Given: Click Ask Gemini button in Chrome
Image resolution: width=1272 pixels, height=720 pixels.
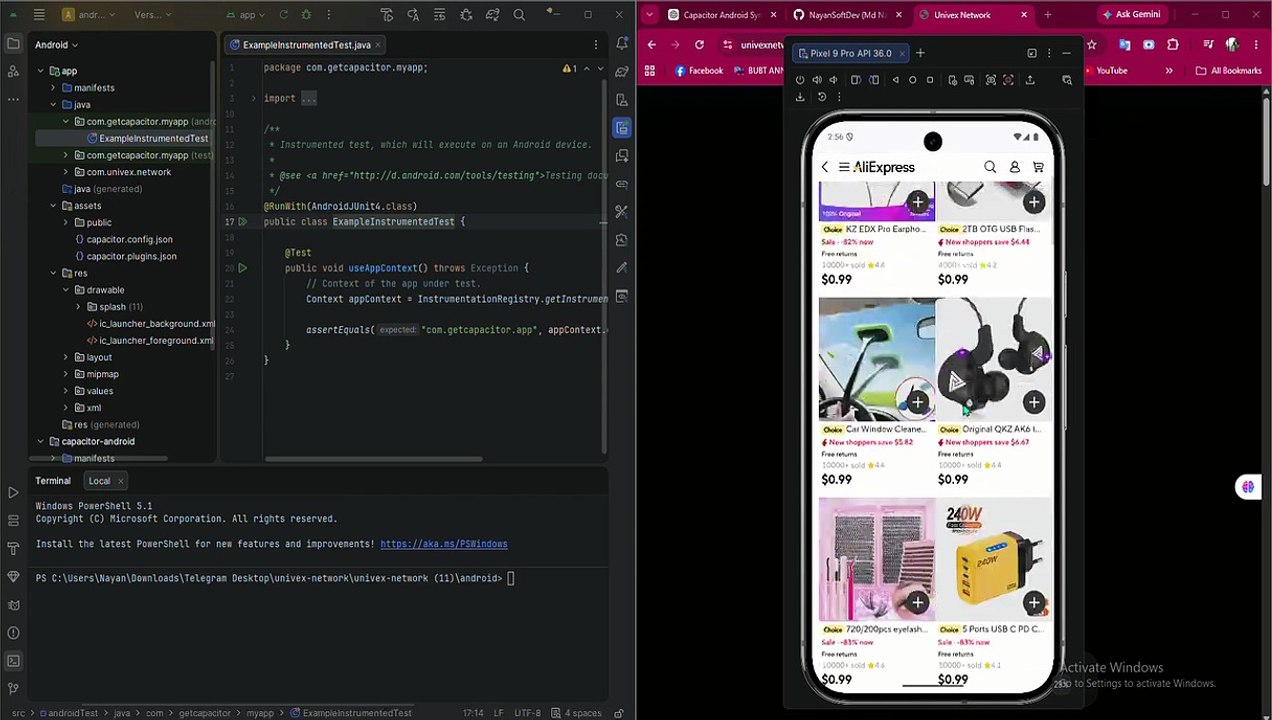Looking at the screenshot, I should point(1131,15).
